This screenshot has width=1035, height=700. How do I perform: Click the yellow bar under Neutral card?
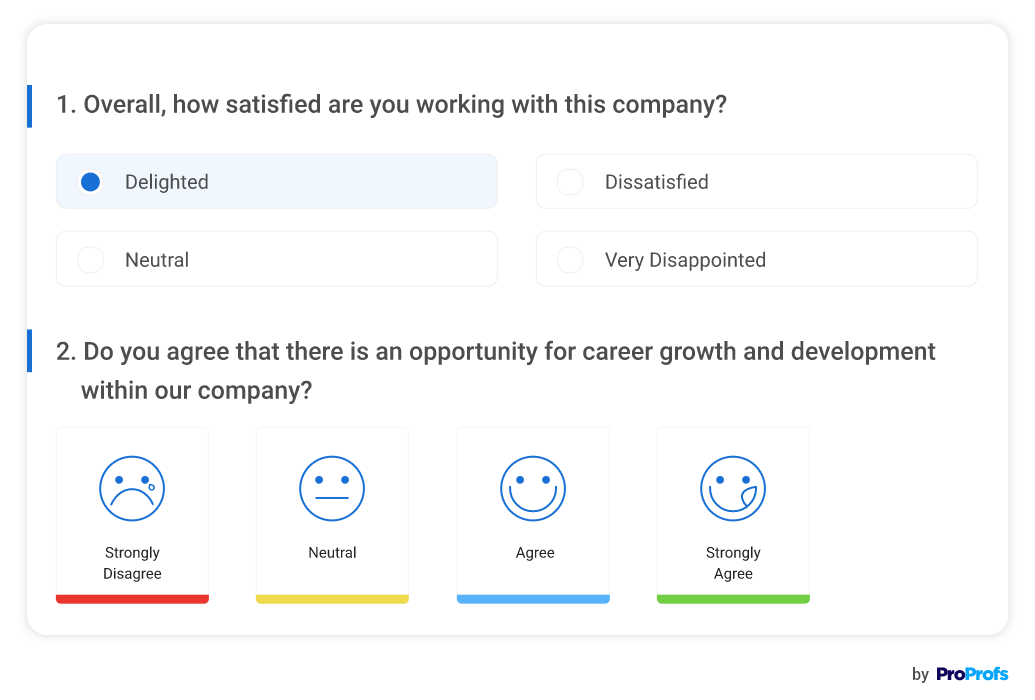coord(332,599)
